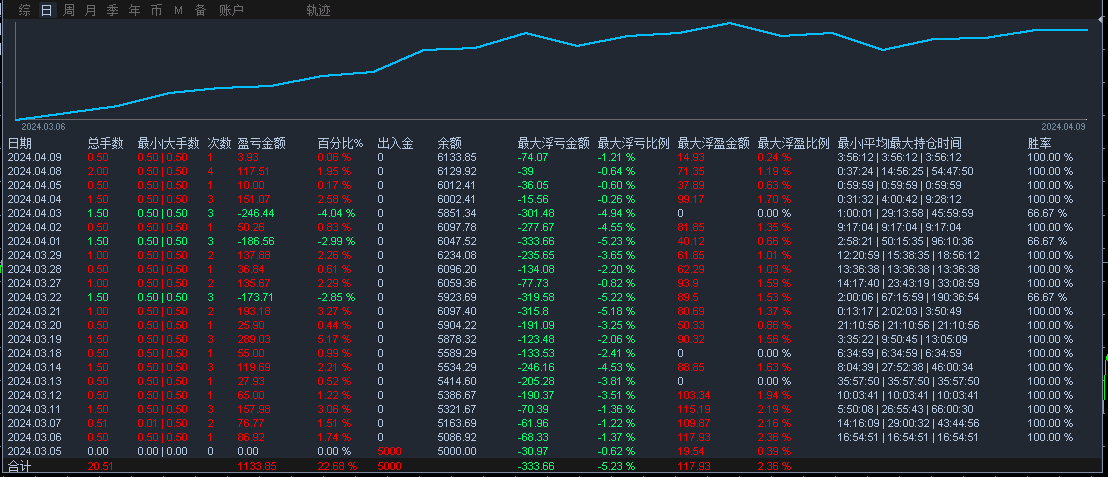The image size is (1108, 477).
Task: Click the 最小|大手数 column header
Action: coord(169,143)
